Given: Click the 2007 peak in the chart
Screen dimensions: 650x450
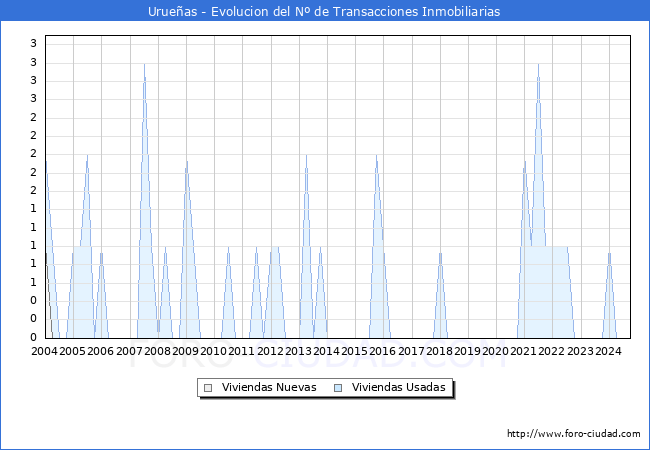Looking at the screenshot, I should pyautogui.click(x=144, y=65).
